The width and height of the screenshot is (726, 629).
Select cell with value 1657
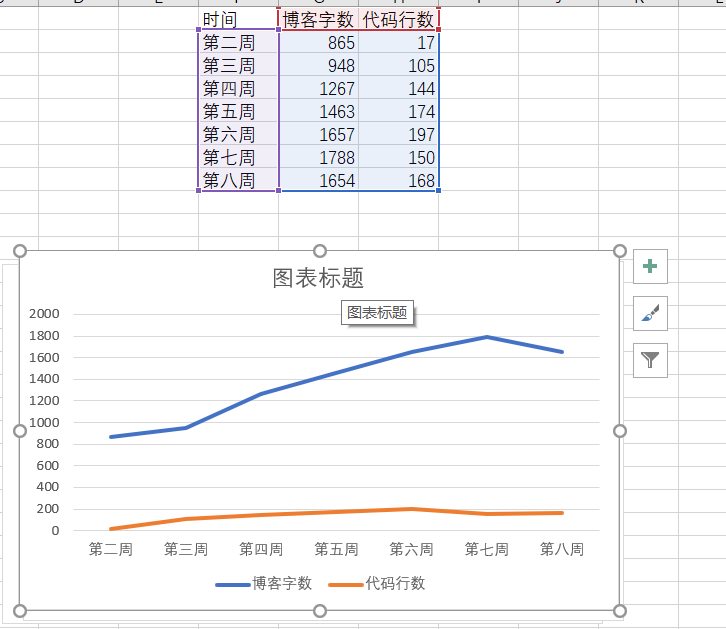[x=319, y=134]
